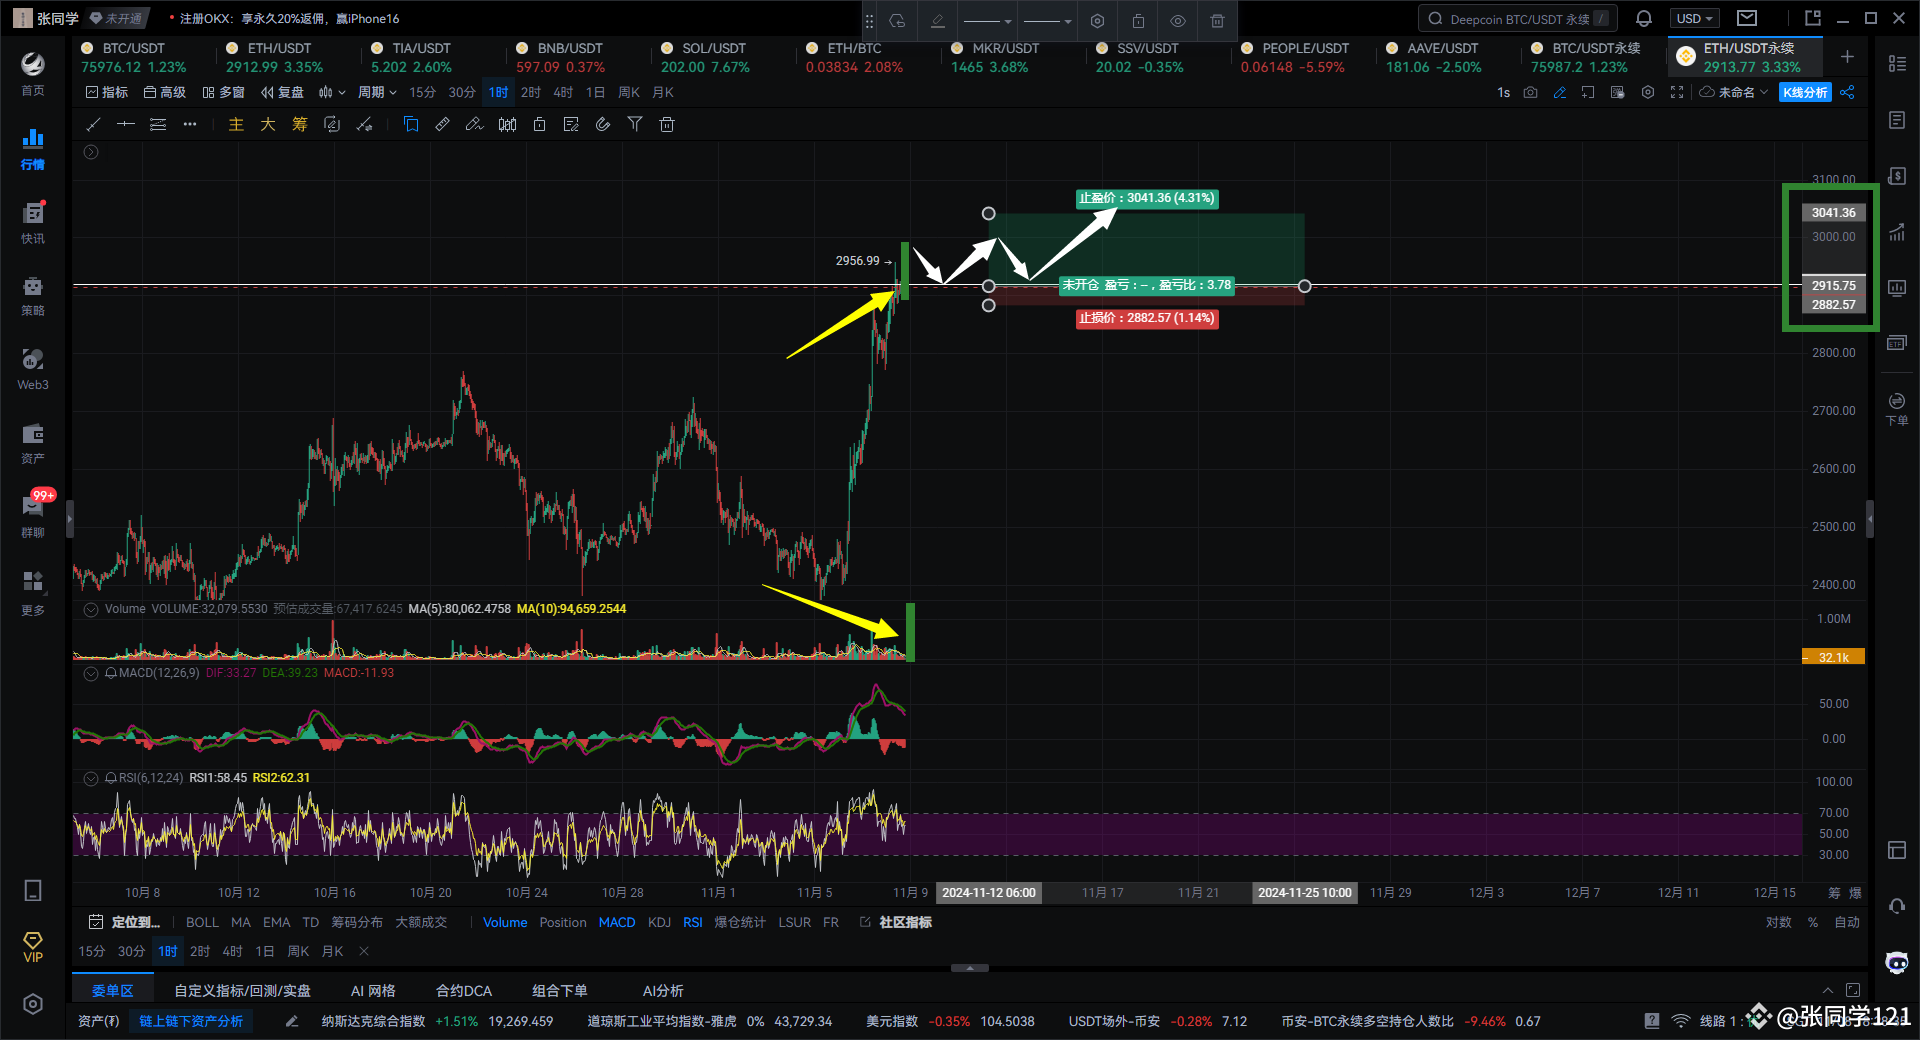Capture a chart screenshot with the camera icon
The image size is (1920, 1040).
1531,92
